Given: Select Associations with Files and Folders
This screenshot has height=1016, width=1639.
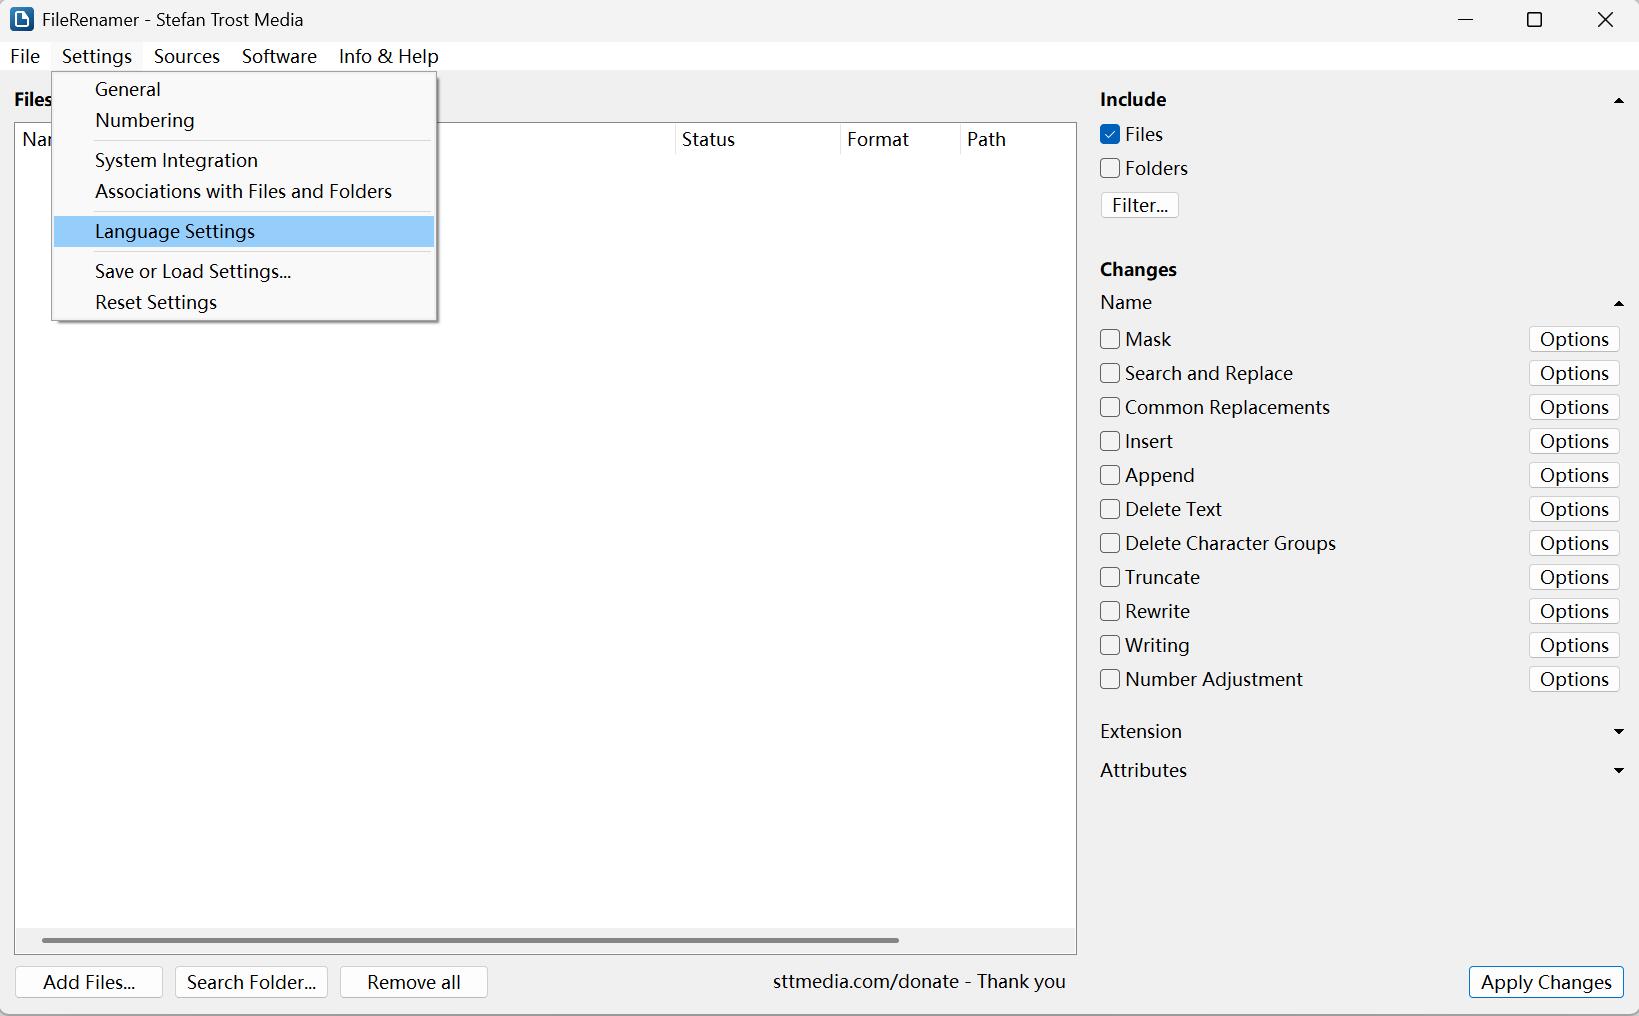Looking at the screenshot, I should coord(244,191).
